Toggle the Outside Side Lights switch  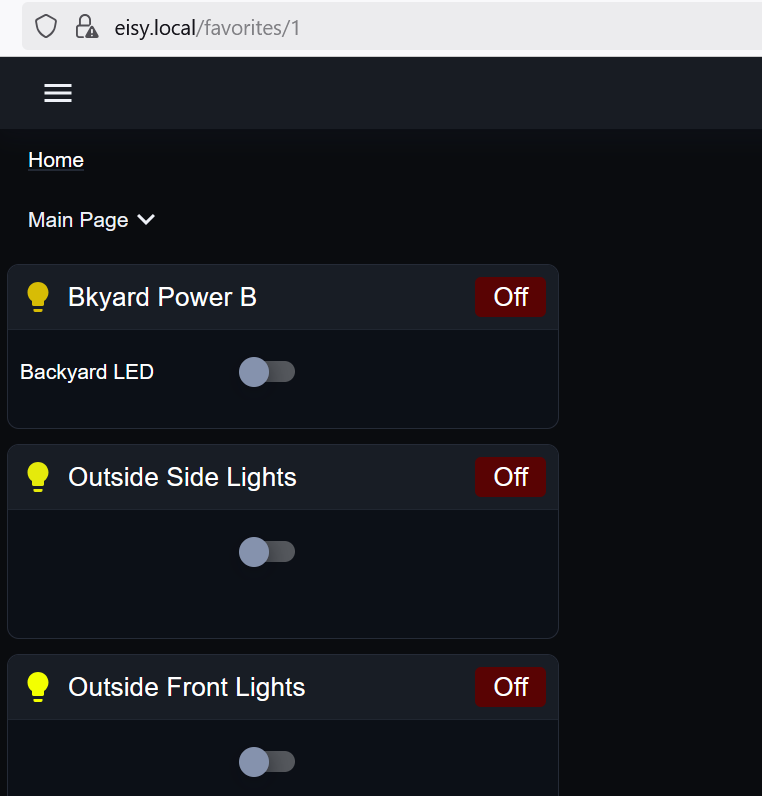point(267,552)
